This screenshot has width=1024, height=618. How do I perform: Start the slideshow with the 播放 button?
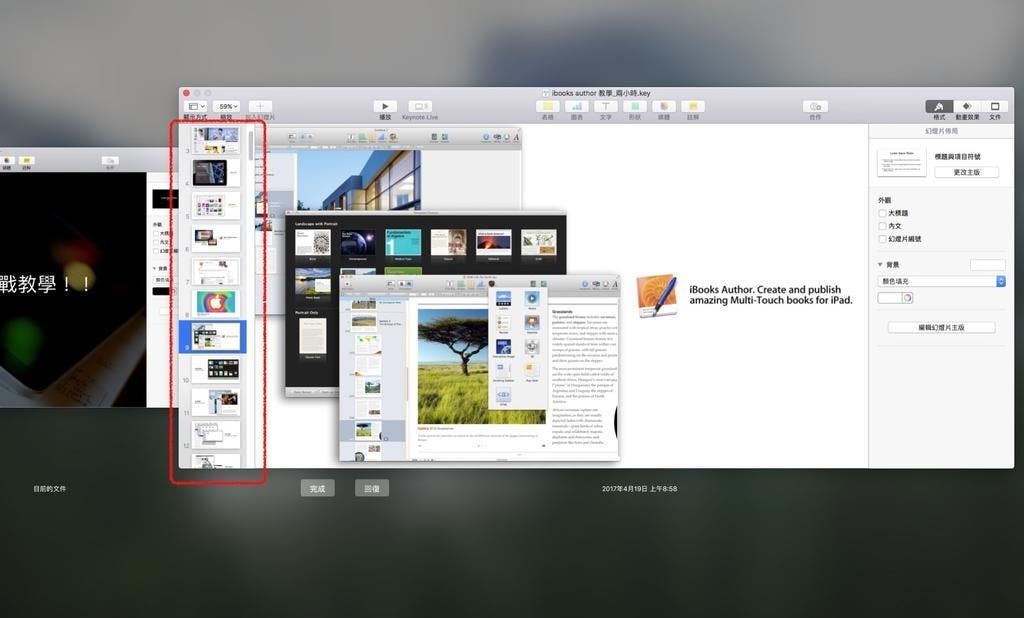pos(385,106)
